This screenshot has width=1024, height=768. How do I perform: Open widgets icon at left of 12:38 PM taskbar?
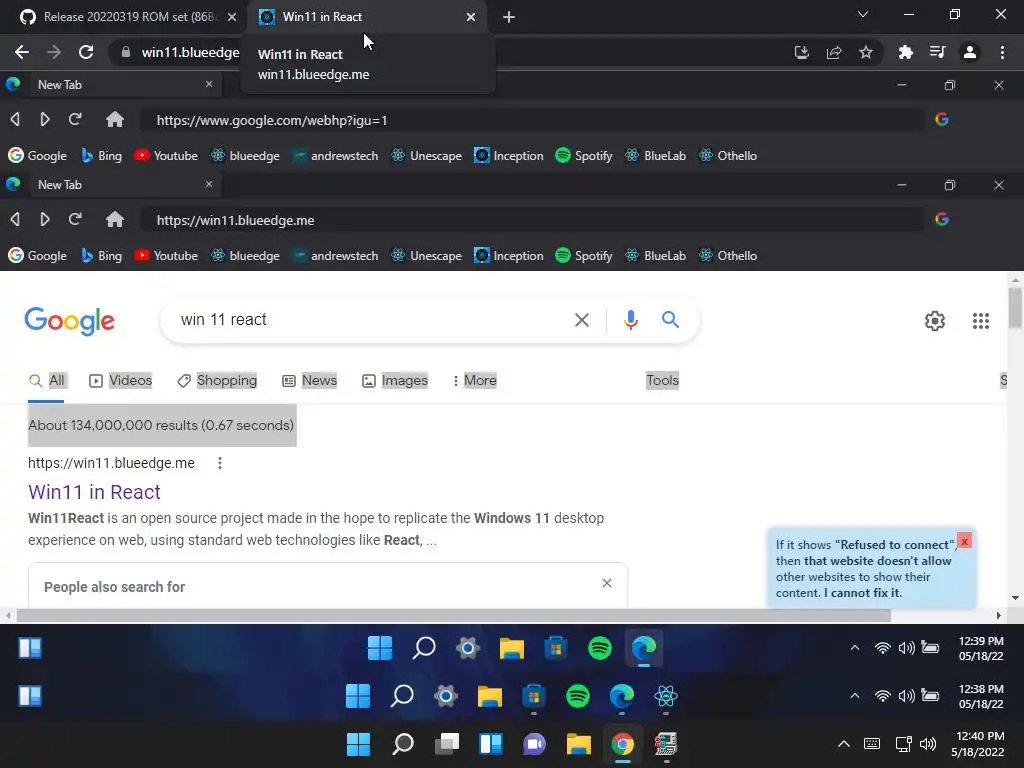click(x=30, y=696)
